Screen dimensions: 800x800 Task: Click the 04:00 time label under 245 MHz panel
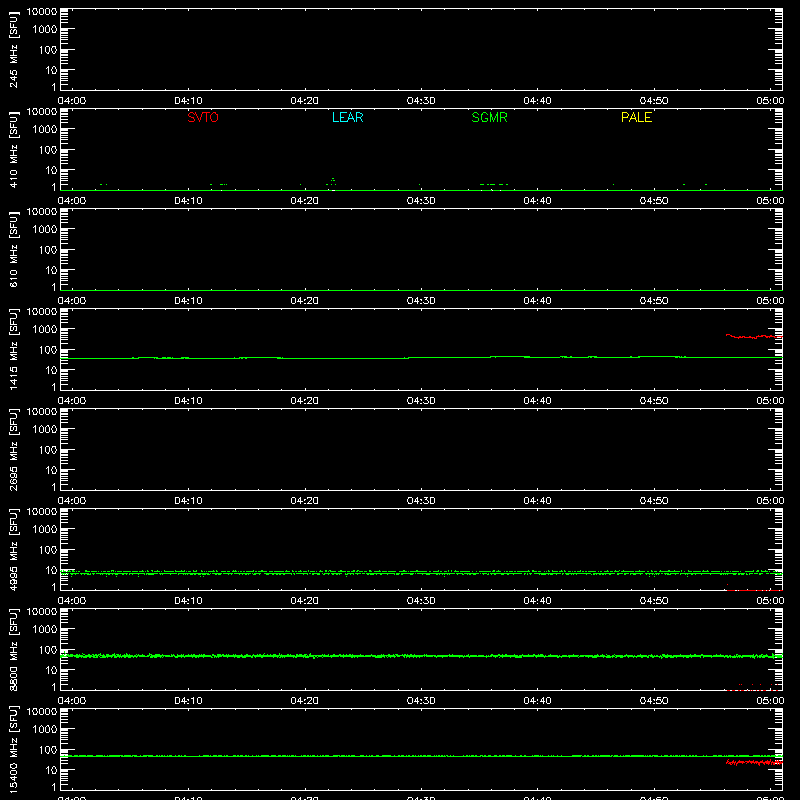72,101
